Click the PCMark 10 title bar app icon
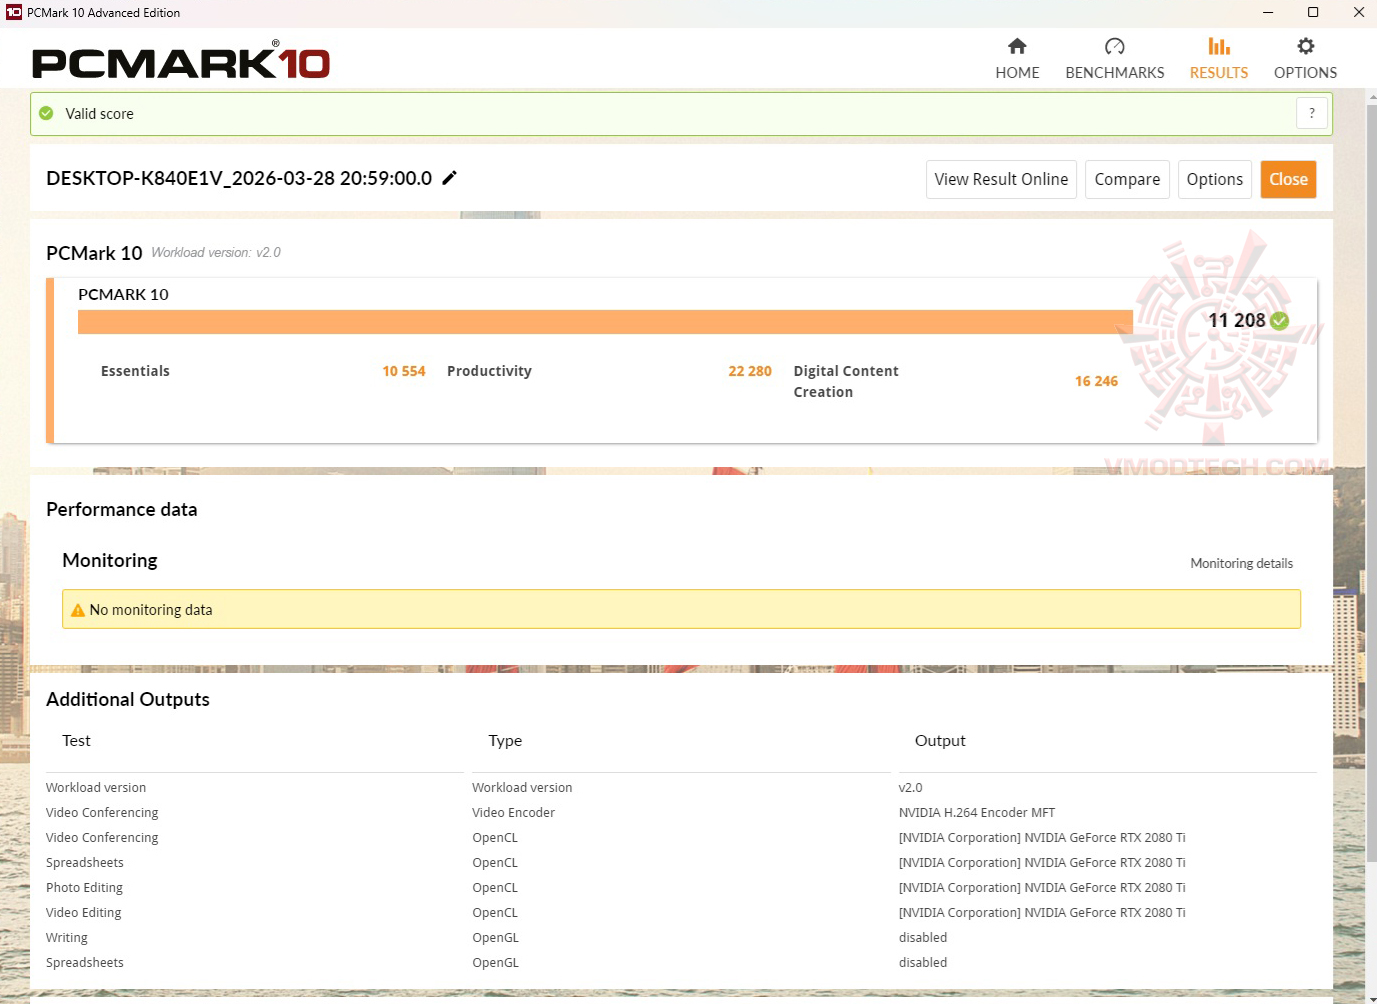The height and width of the screenshot is (1004, 1377). pyautogui.click(x=14, y=13)
